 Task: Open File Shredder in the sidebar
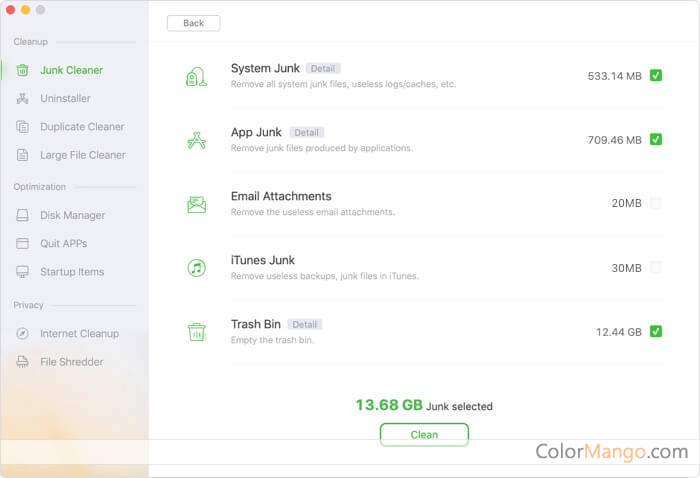(71, 362)
